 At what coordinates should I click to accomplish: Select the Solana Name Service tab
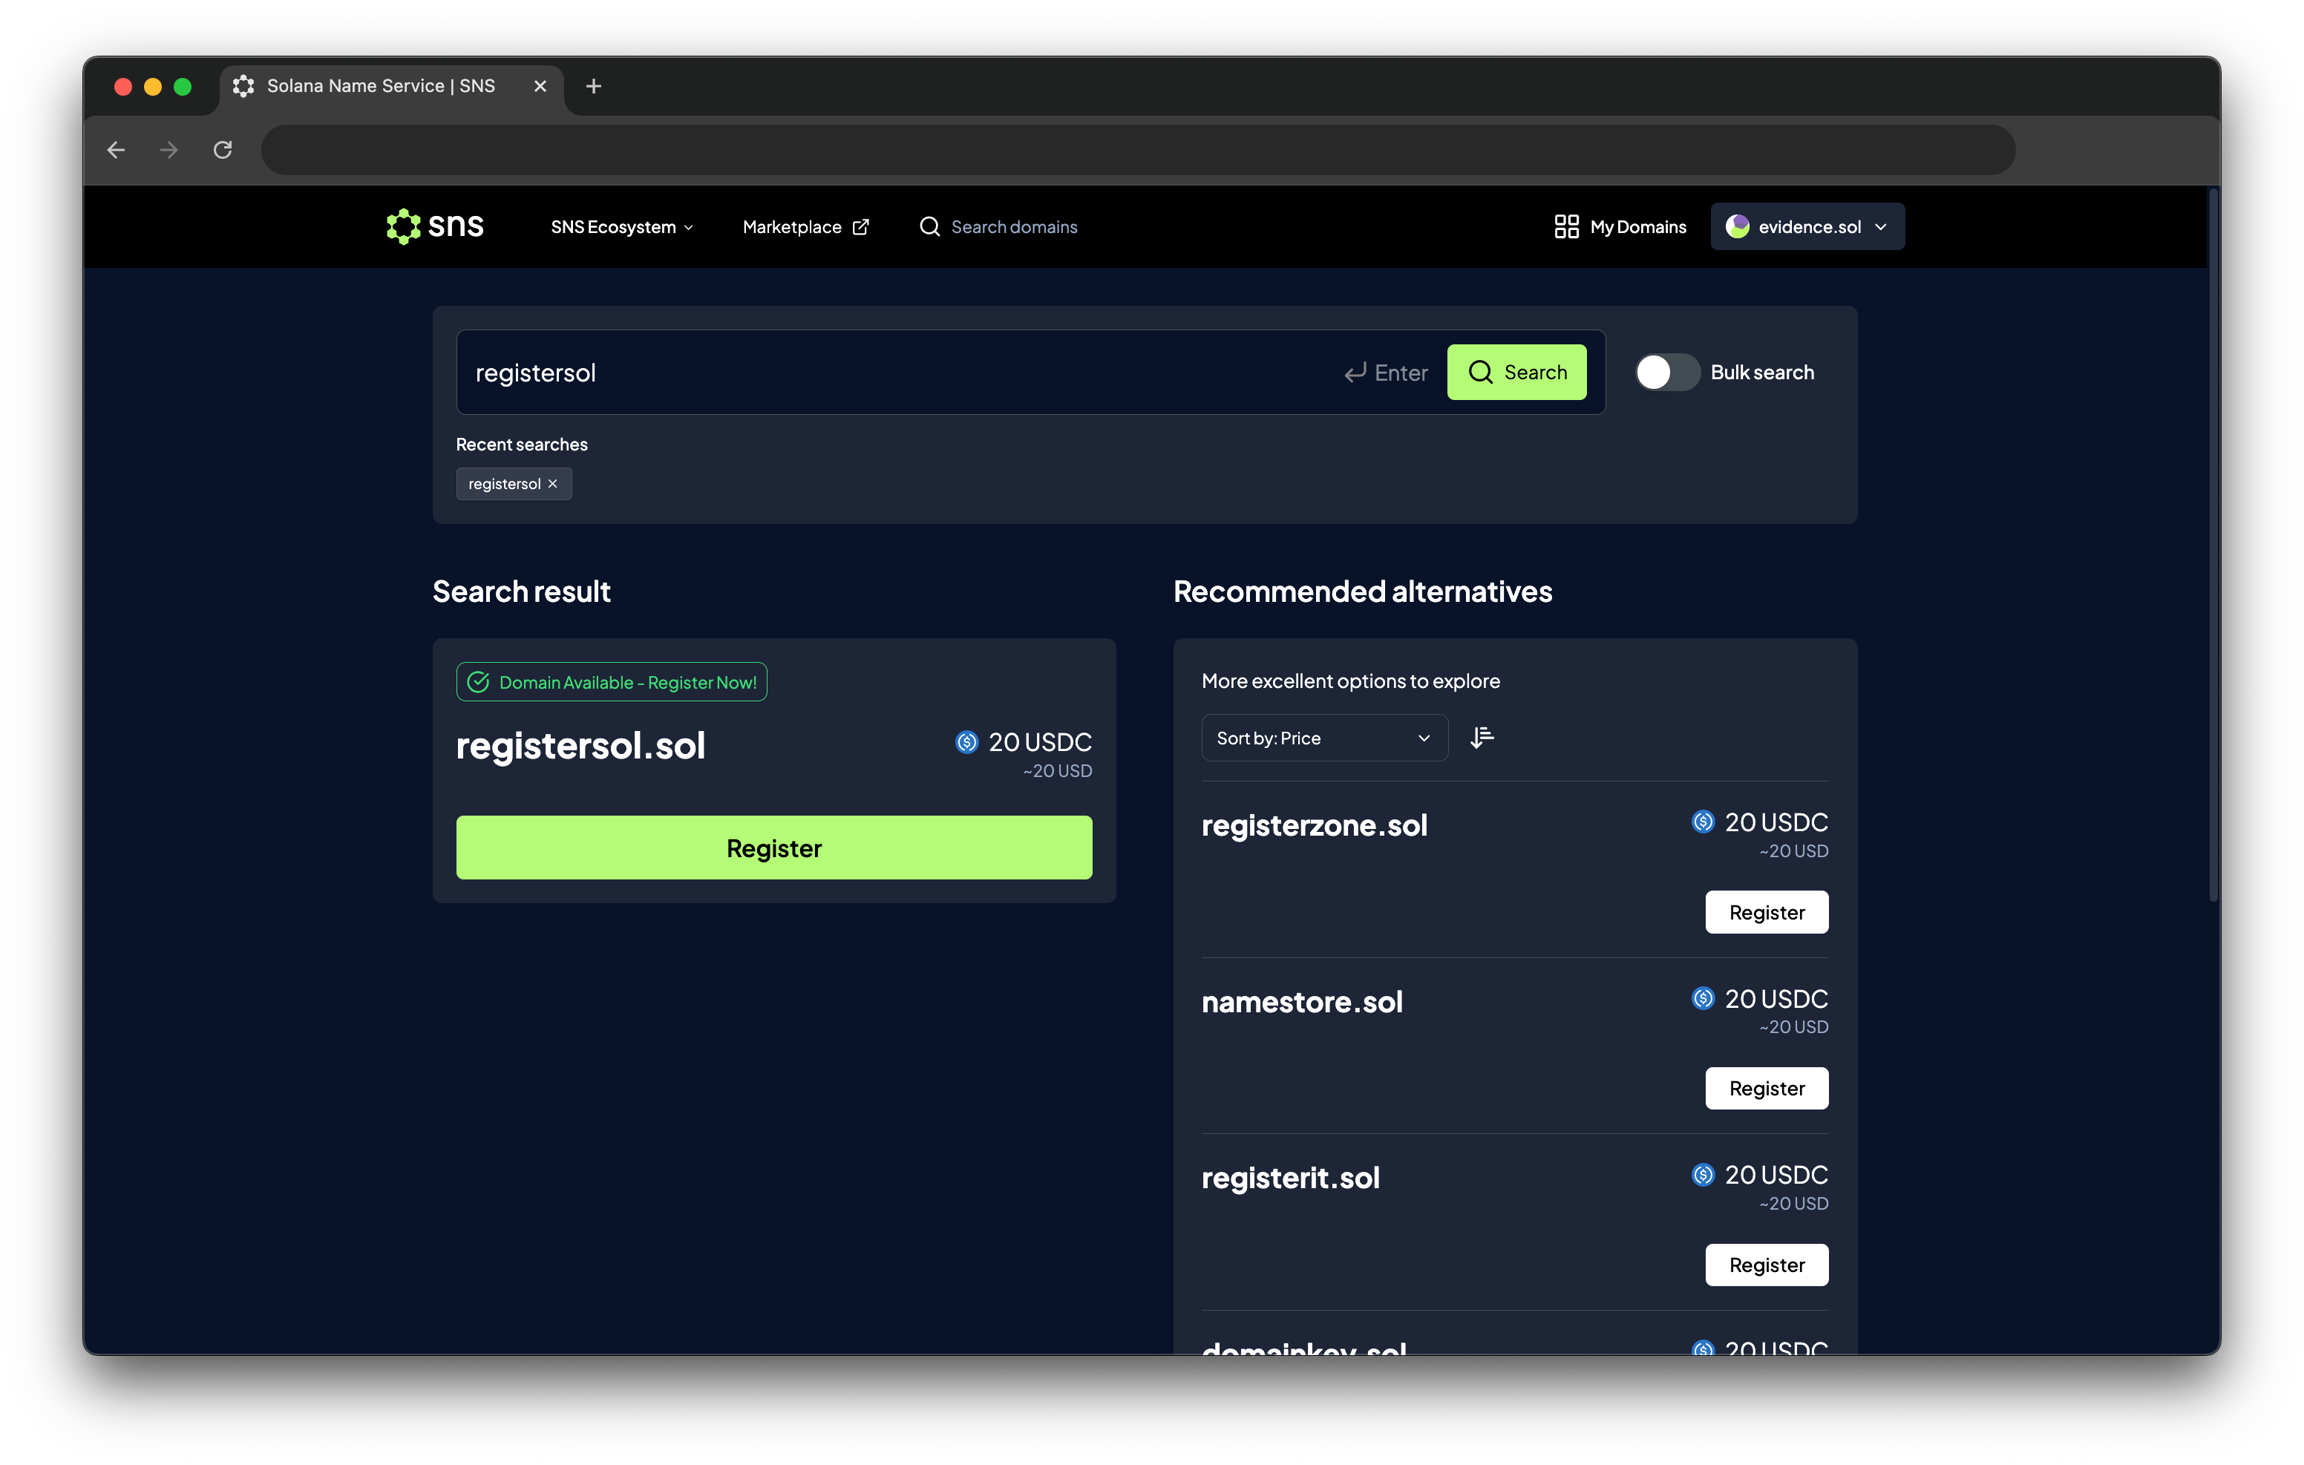coord(381,86)
